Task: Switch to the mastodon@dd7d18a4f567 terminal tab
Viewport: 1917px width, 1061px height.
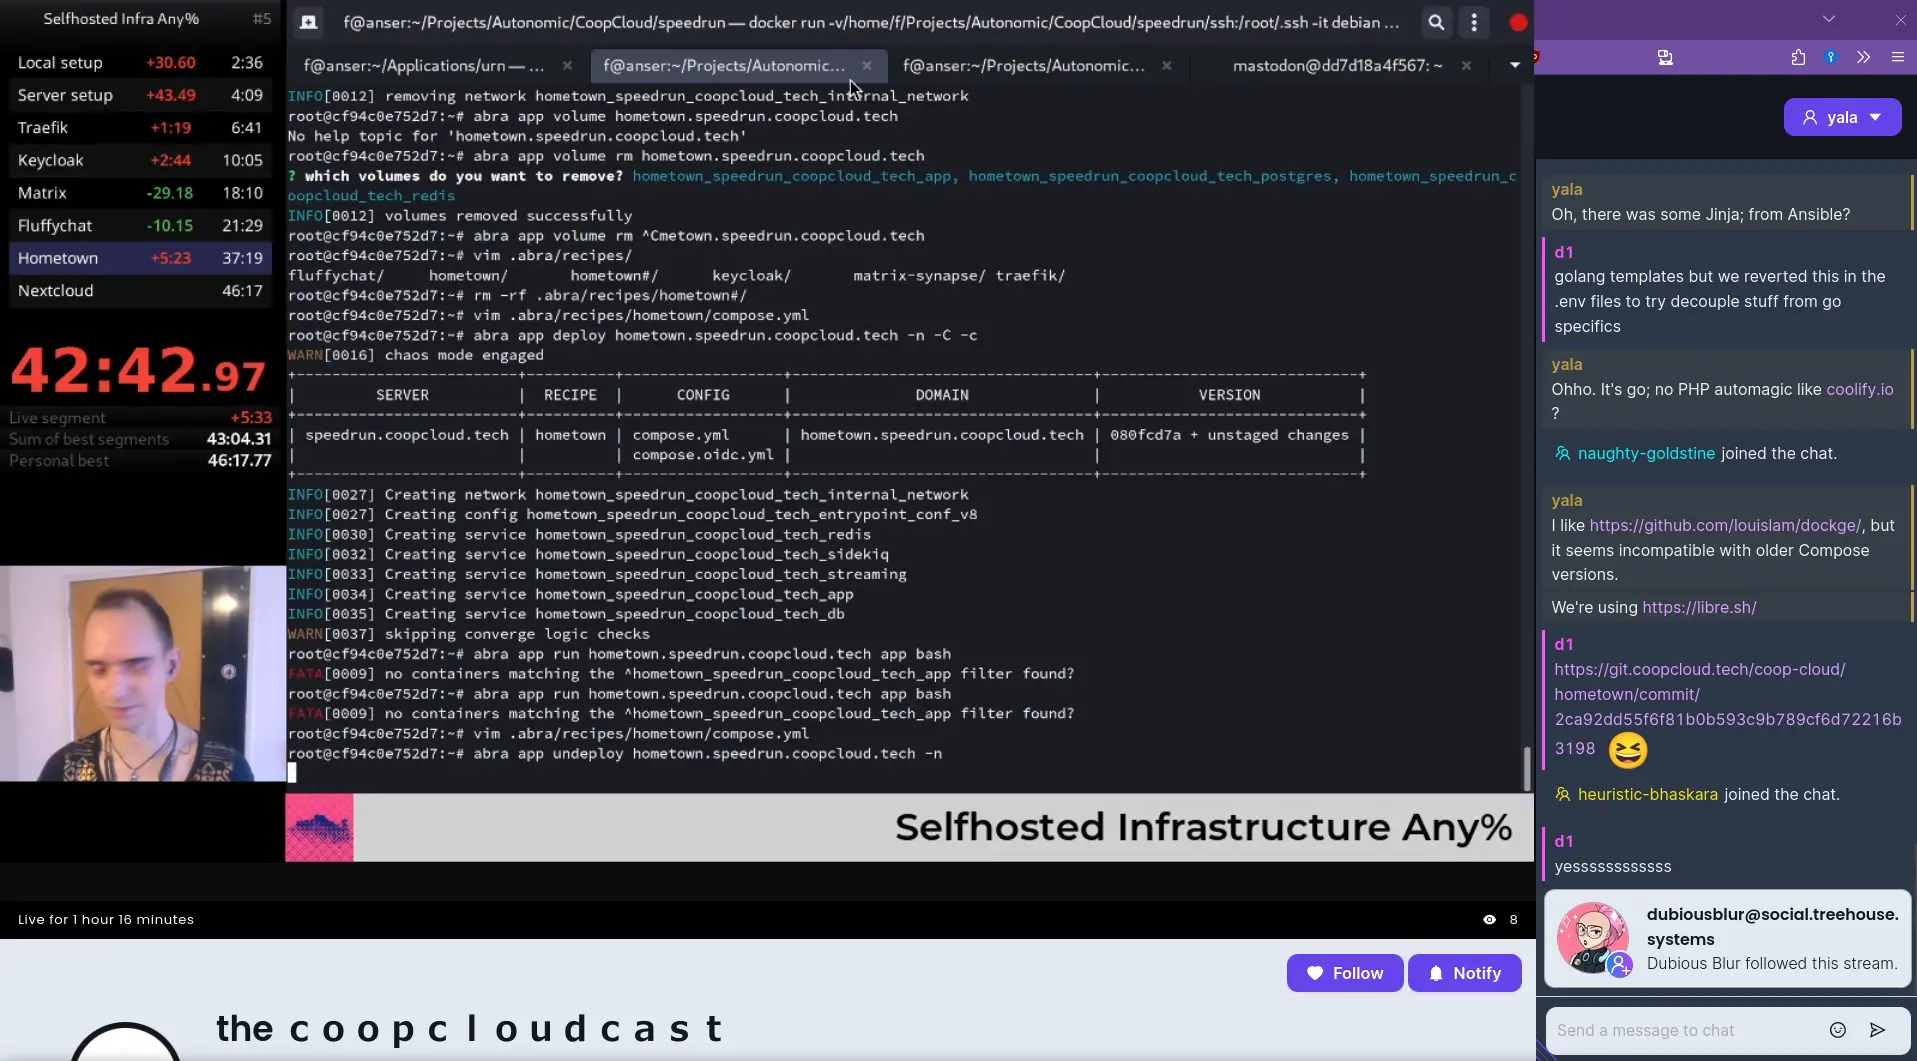Action: click(1337, 65)
